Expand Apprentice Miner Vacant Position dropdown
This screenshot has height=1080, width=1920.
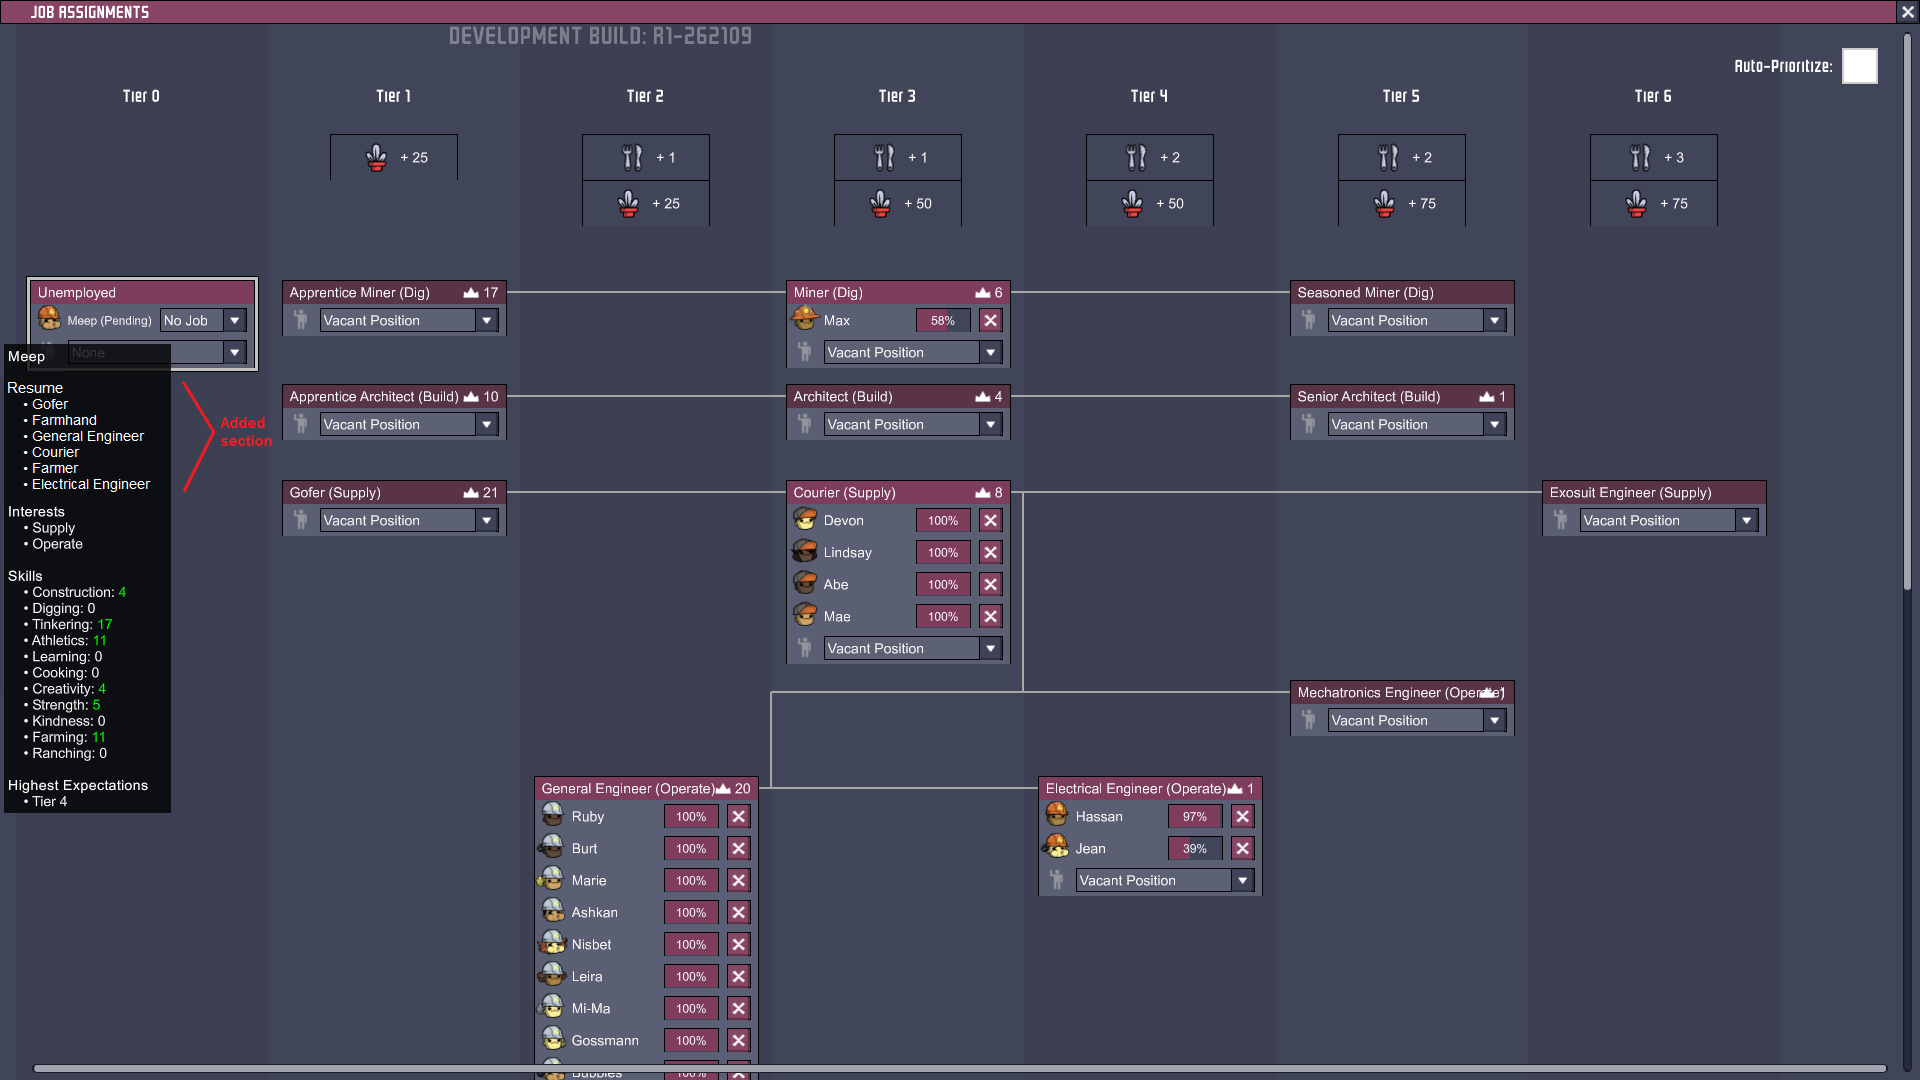[487, 321]
